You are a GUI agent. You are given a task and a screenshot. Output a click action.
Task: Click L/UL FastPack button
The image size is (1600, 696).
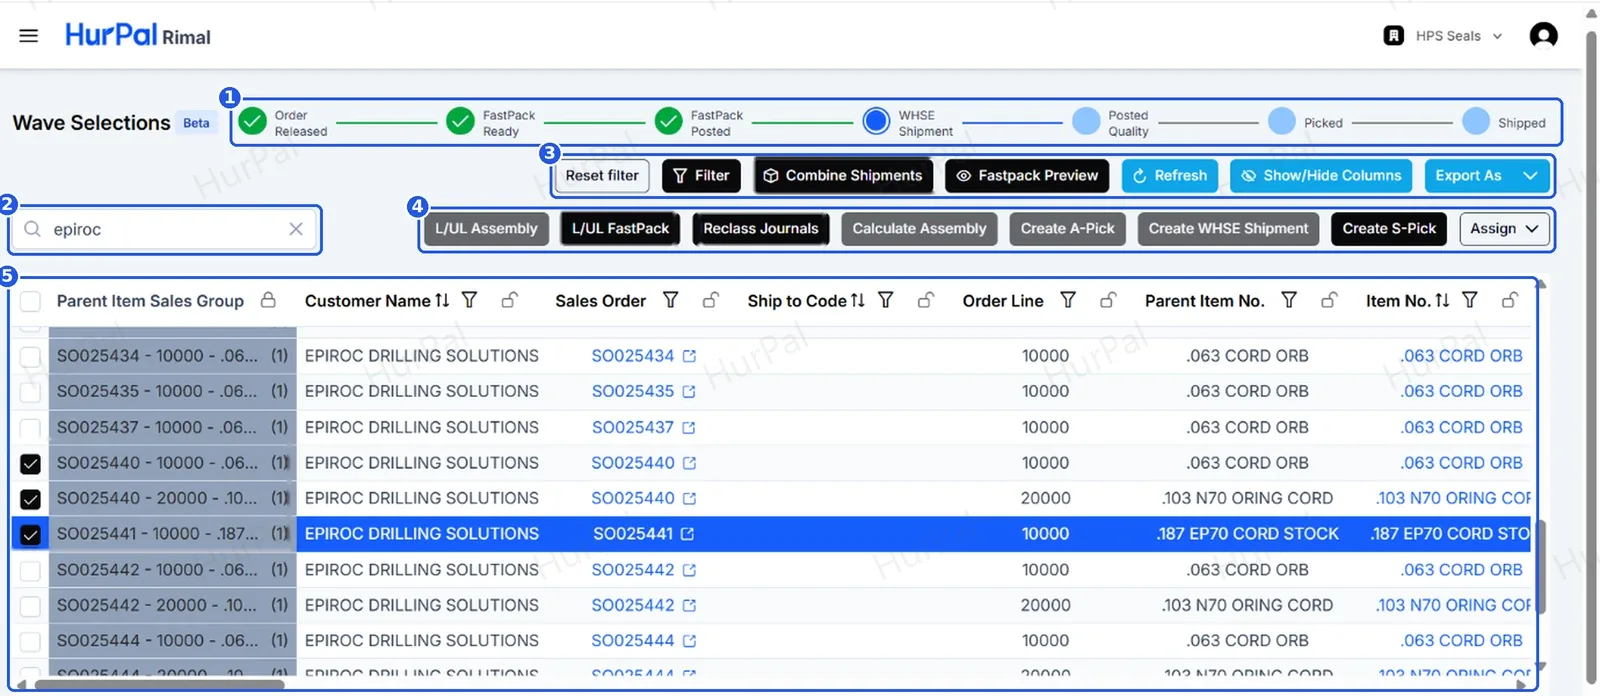coord(620,229)
